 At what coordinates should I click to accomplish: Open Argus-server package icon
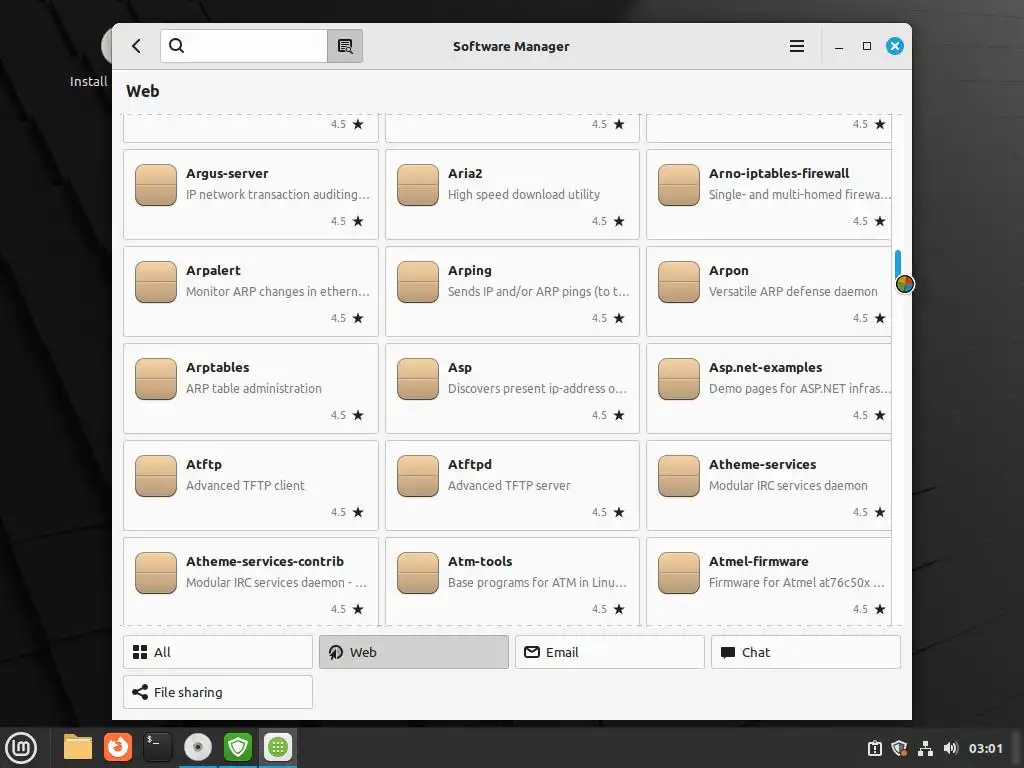pos(155,185)
